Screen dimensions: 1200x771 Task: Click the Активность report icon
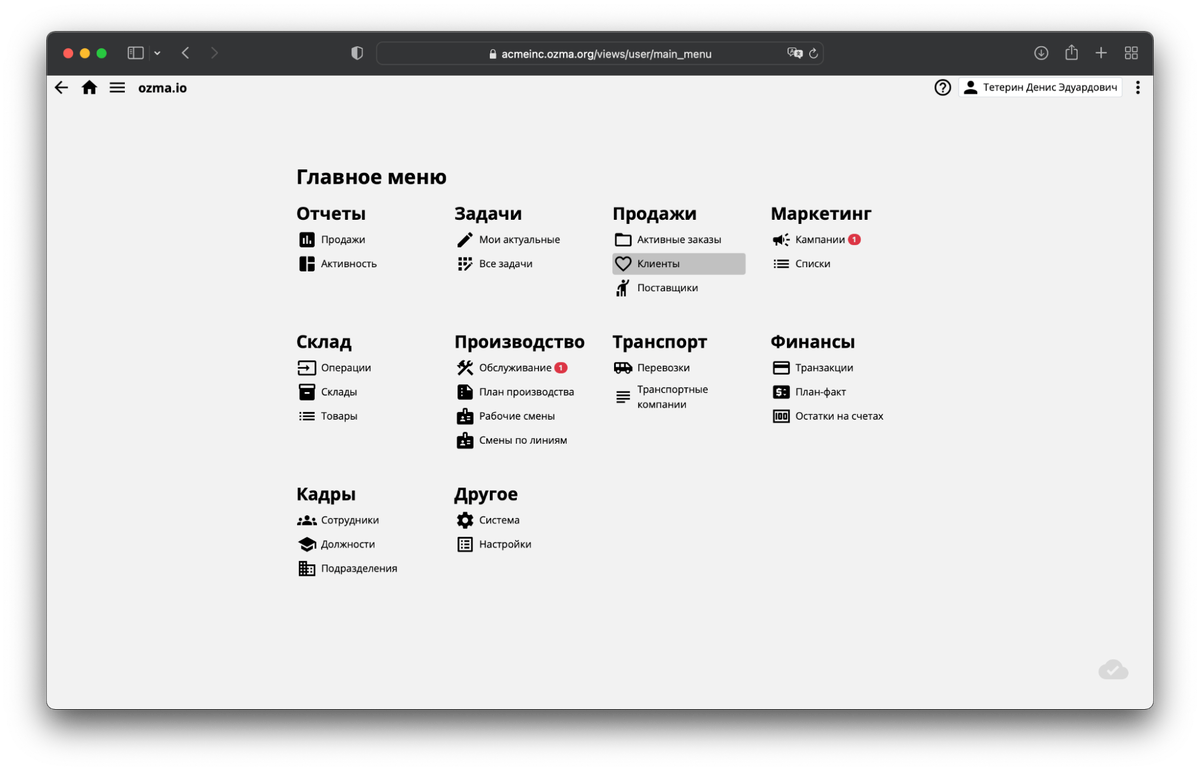coord(306,263)
